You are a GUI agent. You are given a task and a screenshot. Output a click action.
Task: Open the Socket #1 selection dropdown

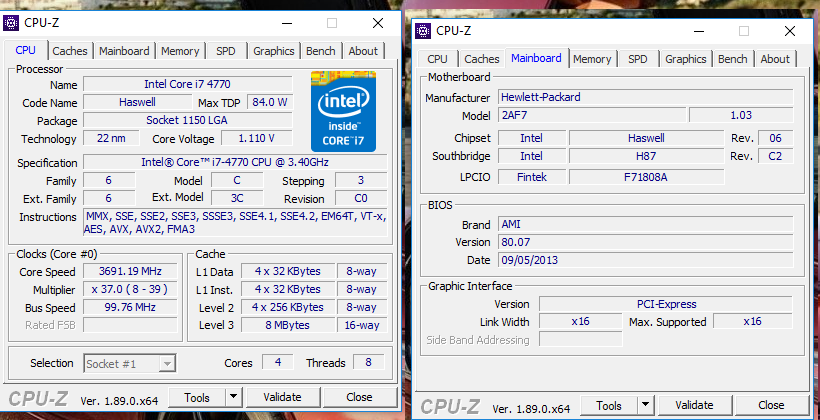click(130, 364)
